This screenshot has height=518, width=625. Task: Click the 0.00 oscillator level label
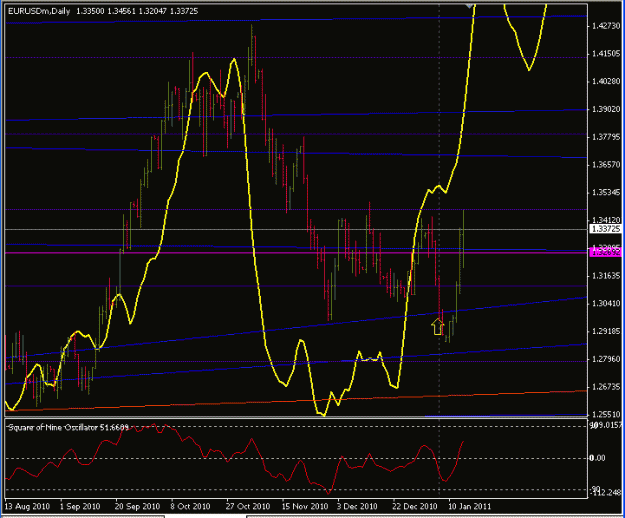[x=597, y=458]
